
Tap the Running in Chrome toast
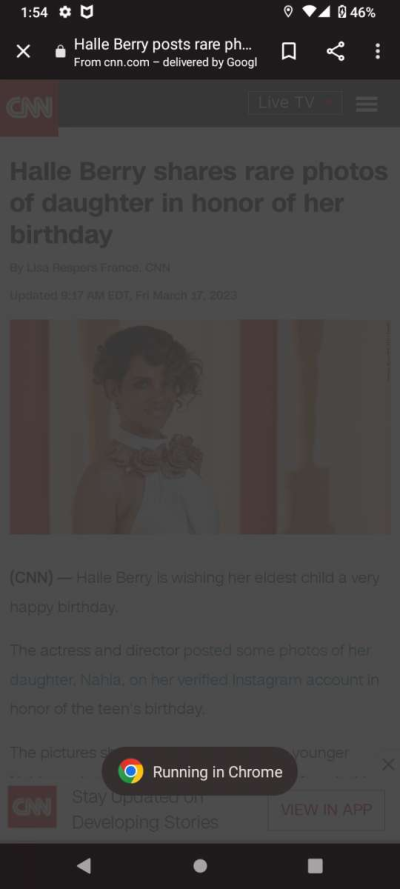(x=199, y=771)
